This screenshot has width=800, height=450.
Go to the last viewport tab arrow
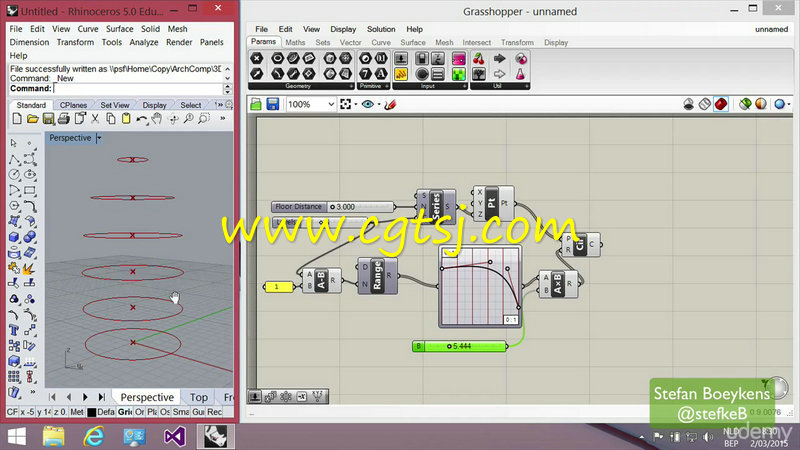click(x=102, y=396)
